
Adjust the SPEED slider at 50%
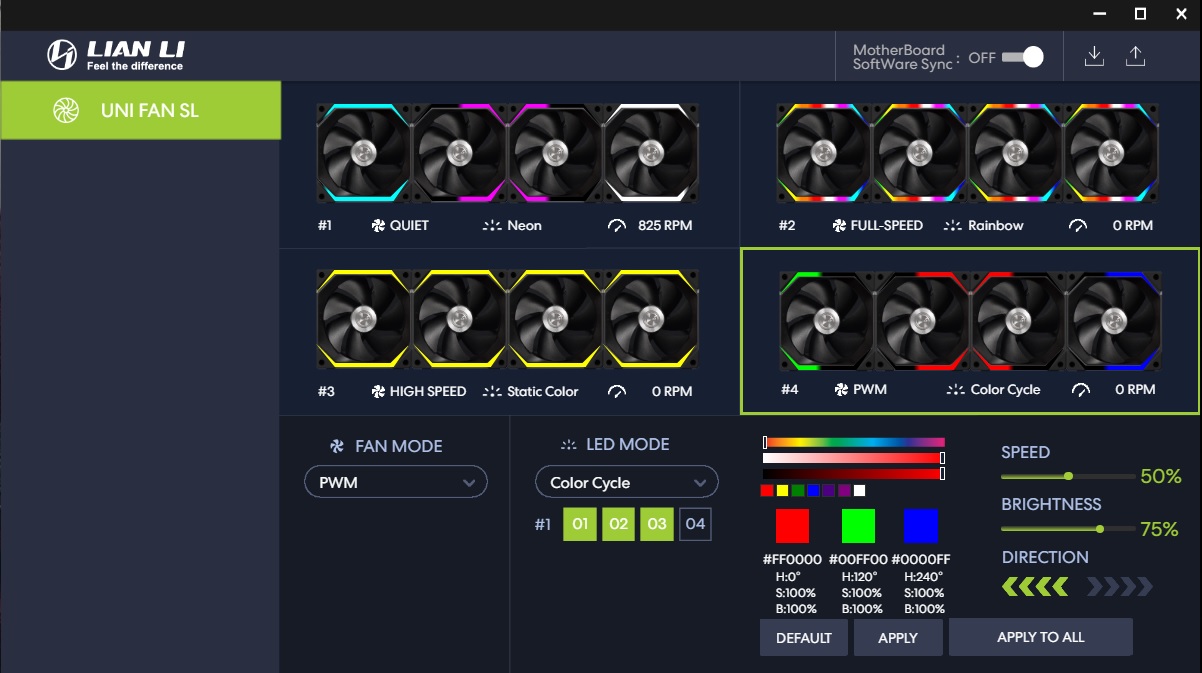coord(1068,476)
